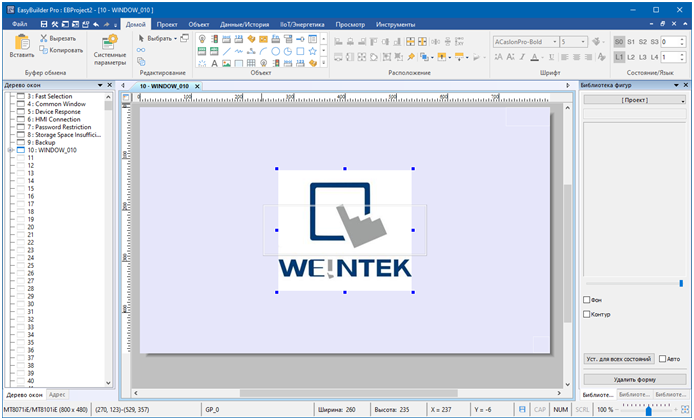Toggle the Контур (outline) checkbox
The height and width of the screenshot is (420, 694).
[x=586, y=314]
